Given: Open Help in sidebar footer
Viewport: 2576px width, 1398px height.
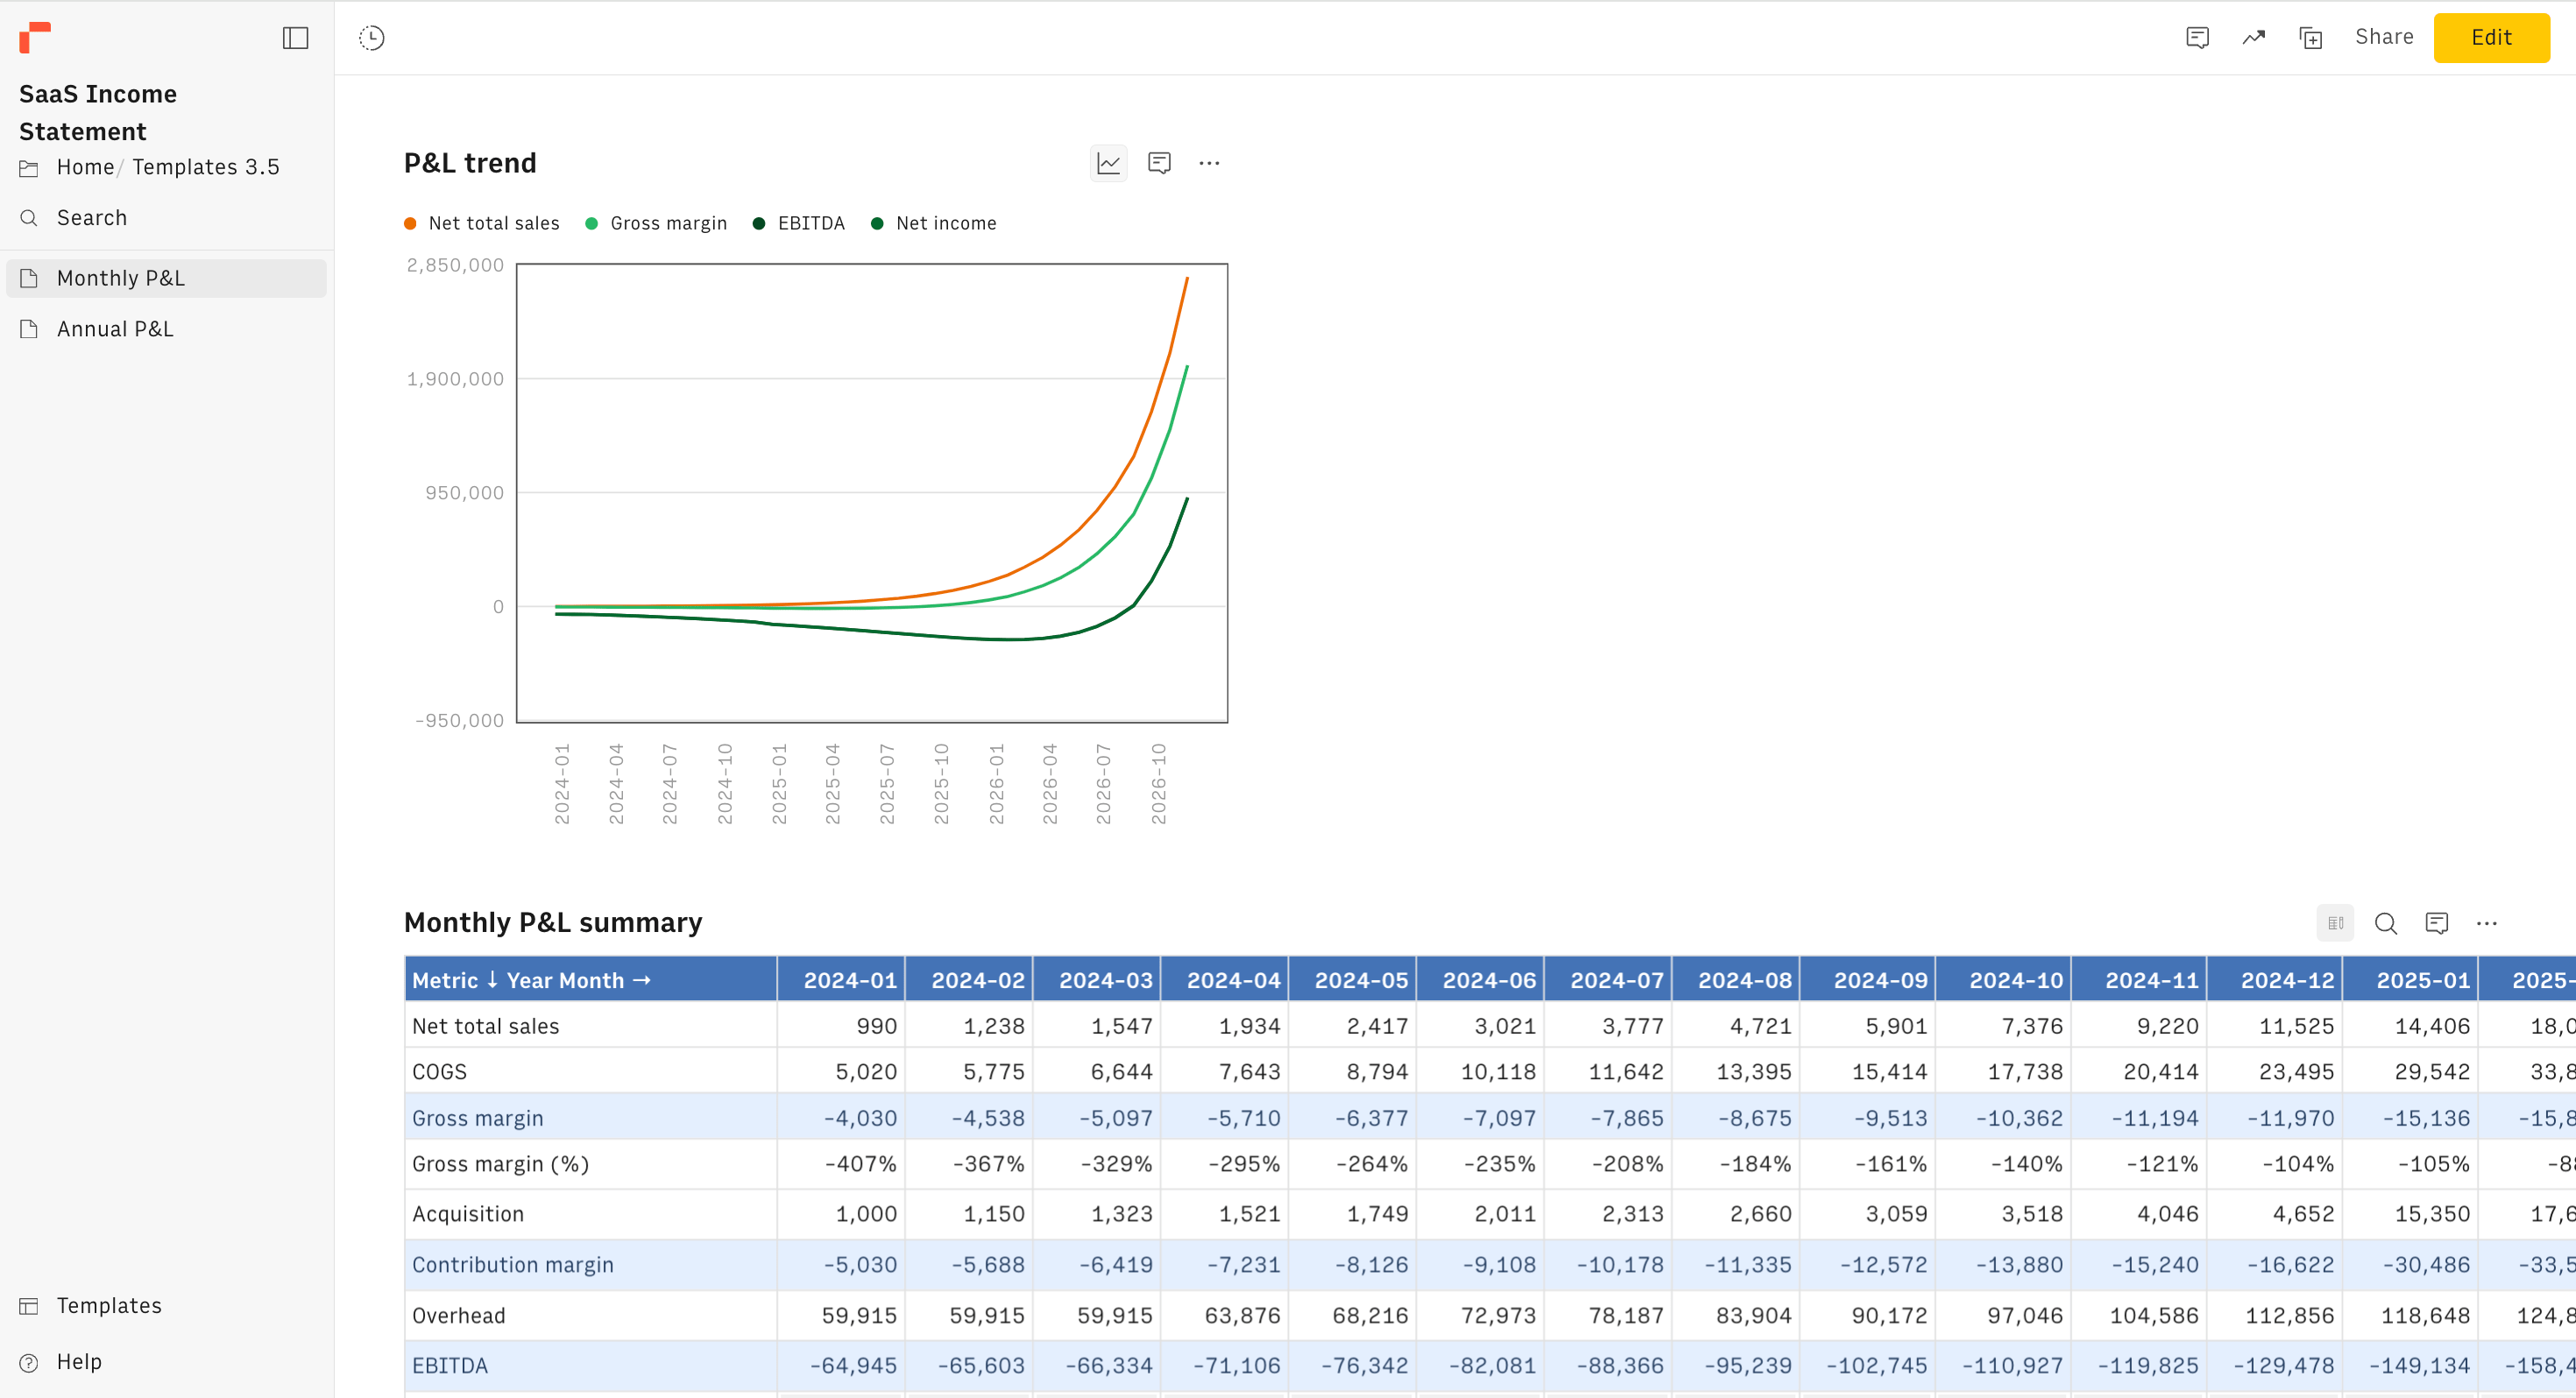Looking at the screenshot, I should point(79,1362).
